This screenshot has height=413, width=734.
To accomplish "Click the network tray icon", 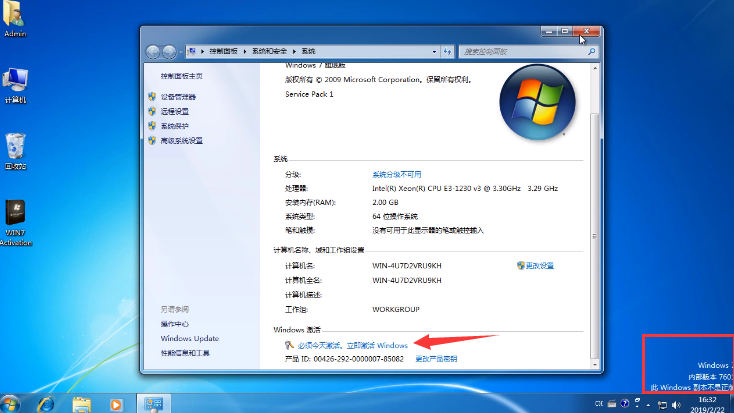I will pyautogui.click(x=662, y=405).
